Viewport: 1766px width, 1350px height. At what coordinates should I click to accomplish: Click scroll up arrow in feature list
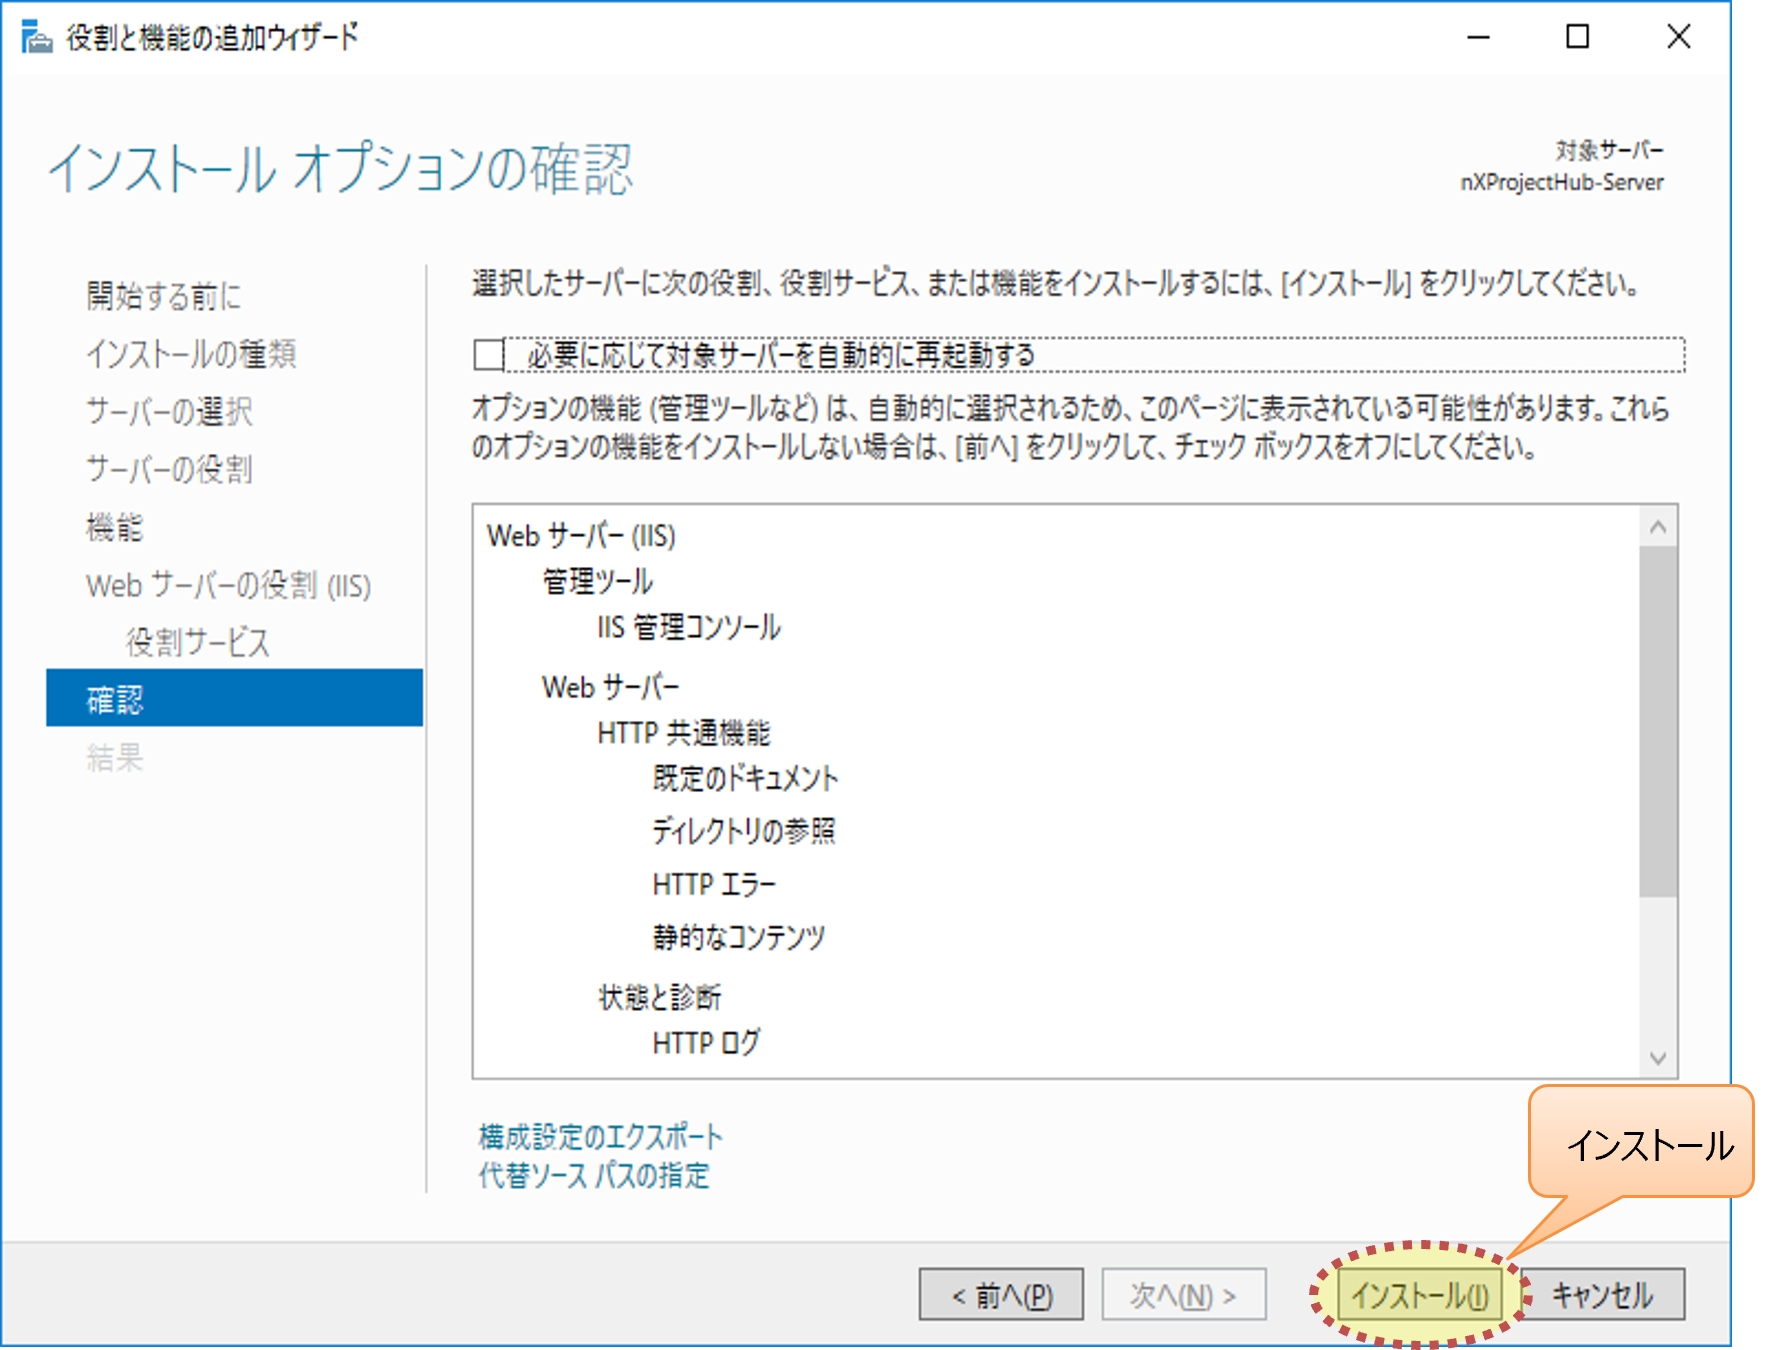[x=1658, y=526]
